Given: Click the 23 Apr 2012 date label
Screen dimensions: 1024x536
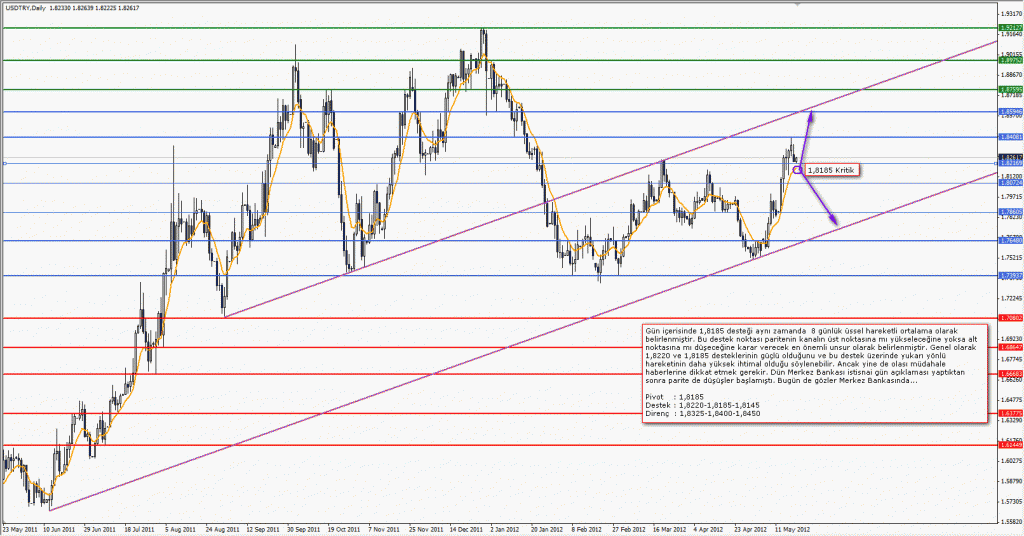Looking at the screenshot, I should (750, 529).
